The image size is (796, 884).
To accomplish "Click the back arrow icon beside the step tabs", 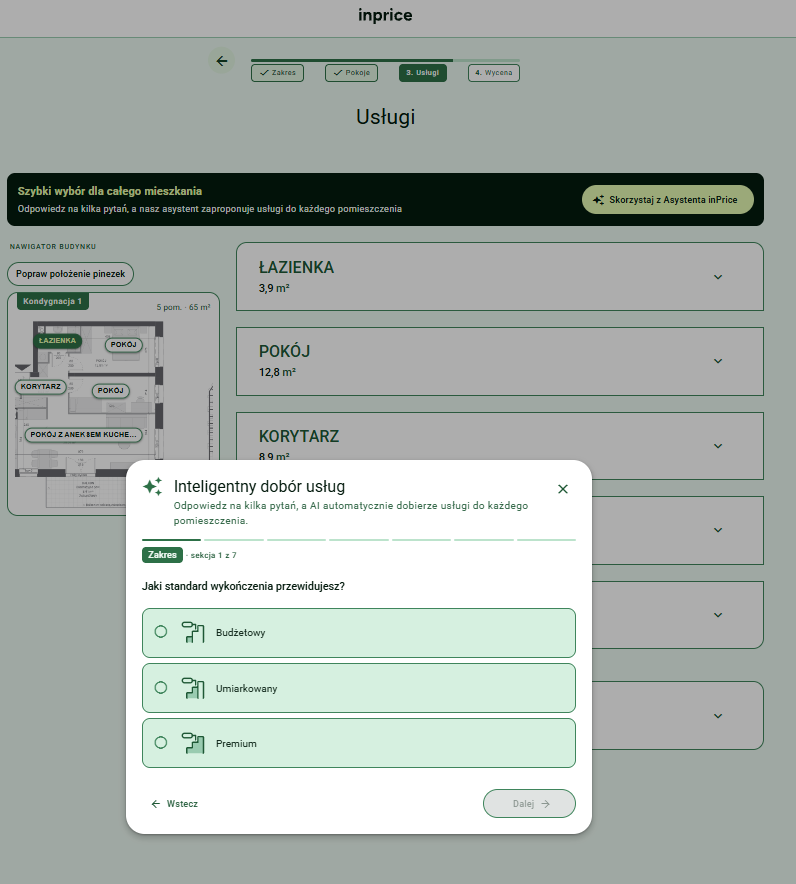I will click(x=222, y=61).
